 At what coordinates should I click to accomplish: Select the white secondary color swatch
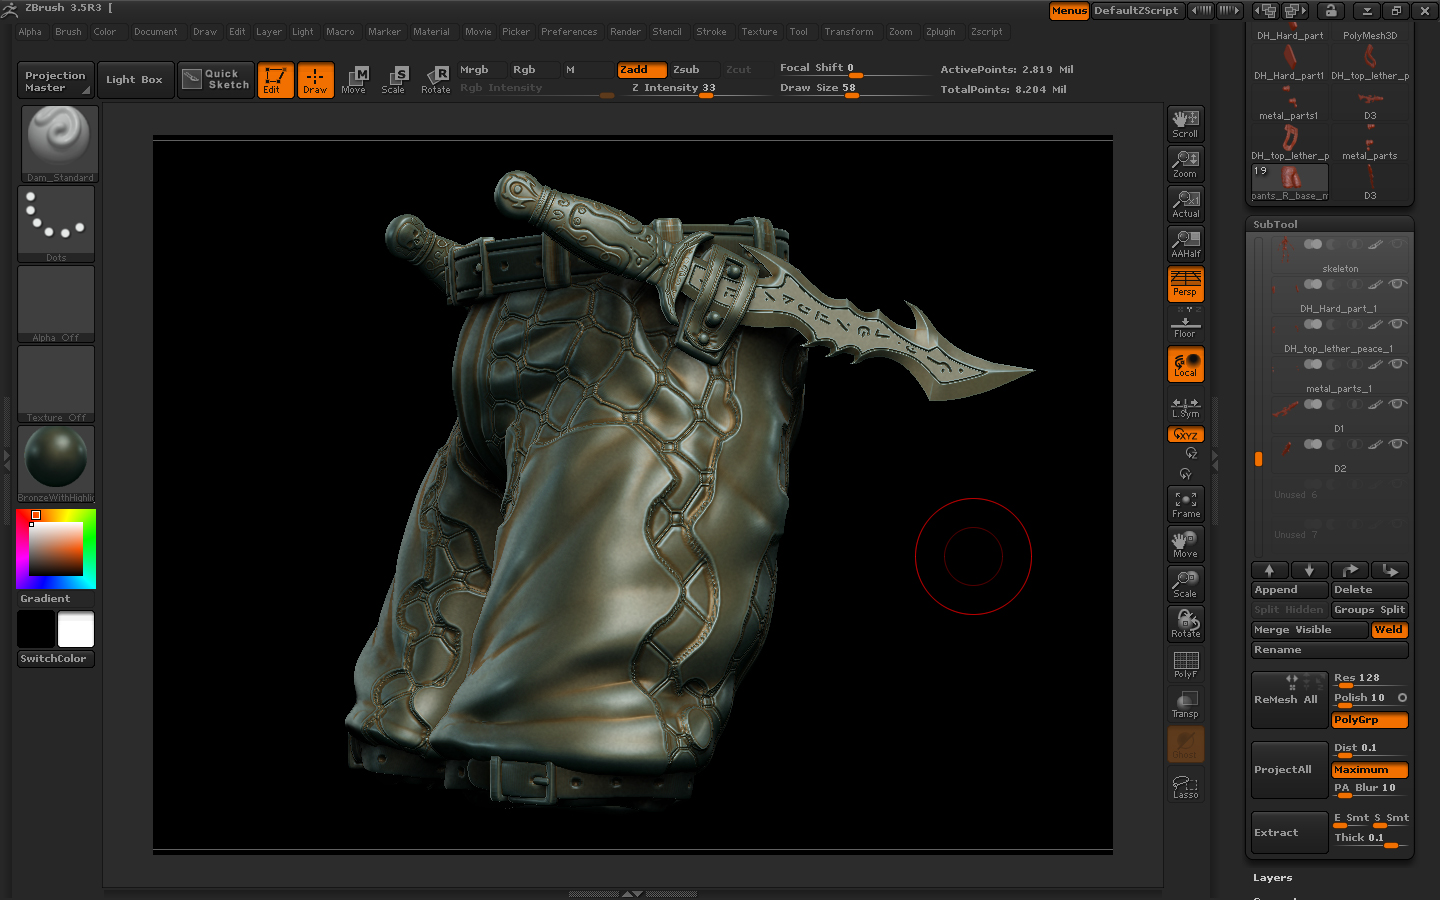[76, 630]
